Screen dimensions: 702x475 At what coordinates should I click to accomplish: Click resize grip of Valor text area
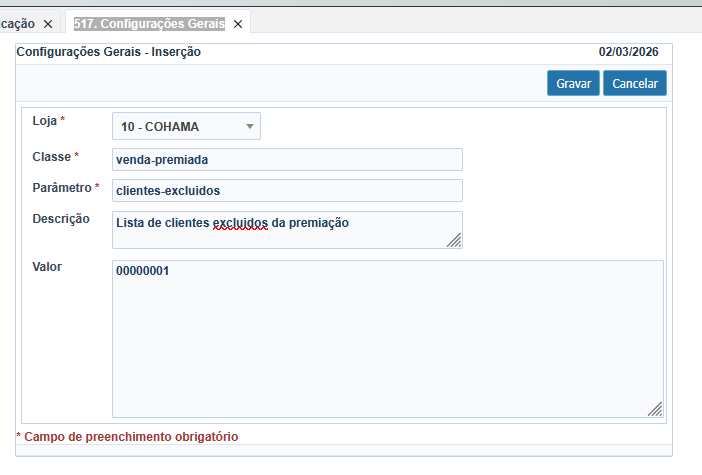(x=654, y=408)
